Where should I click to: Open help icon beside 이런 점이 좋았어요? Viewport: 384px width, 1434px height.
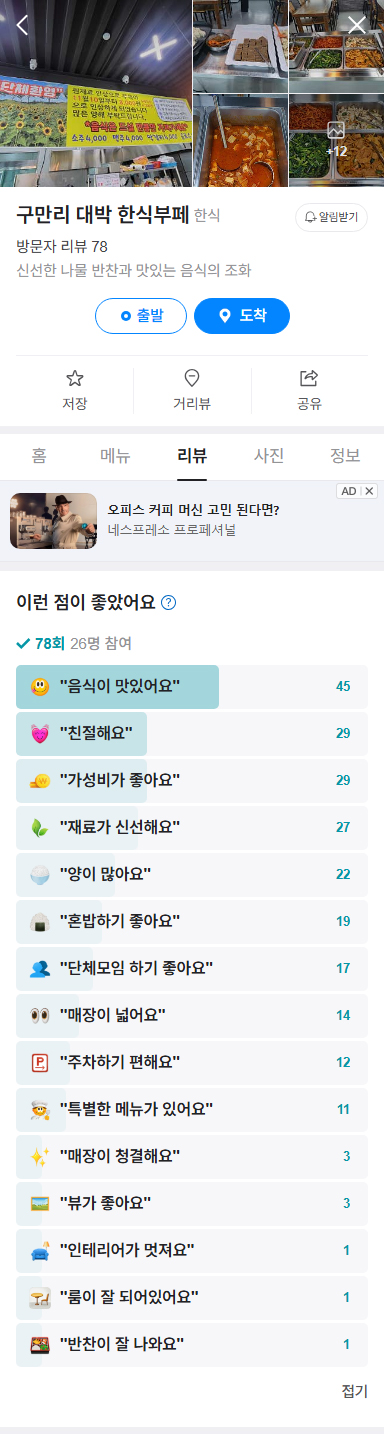[x=169, y=602]
